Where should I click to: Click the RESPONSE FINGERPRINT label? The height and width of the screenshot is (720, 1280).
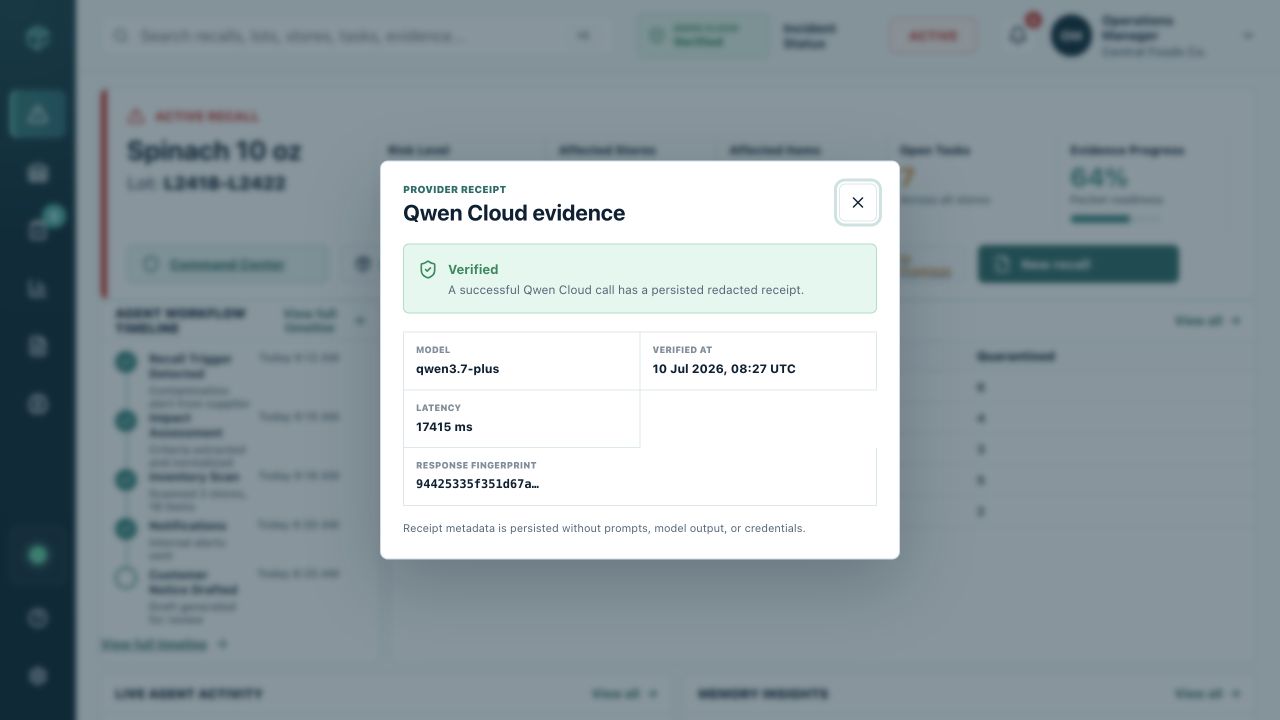coord(476,465)
